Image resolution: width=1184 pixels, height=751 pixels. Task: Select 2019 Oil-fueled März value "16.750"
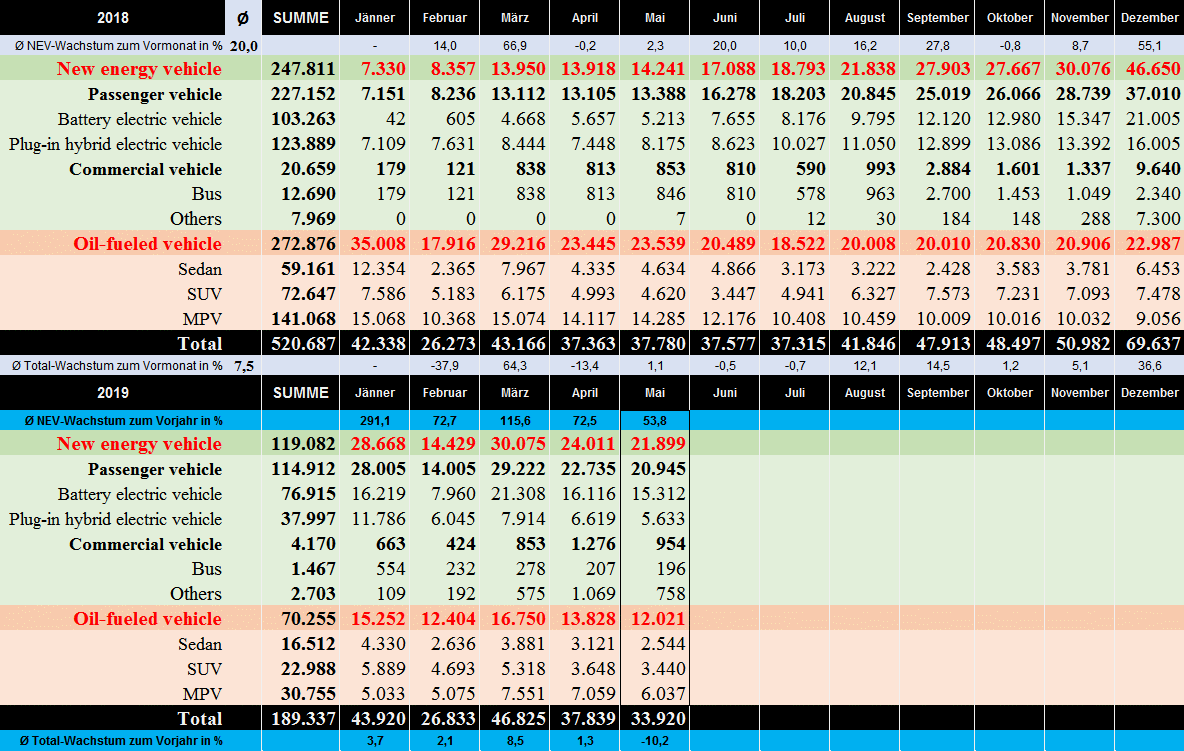pos(518,619)
